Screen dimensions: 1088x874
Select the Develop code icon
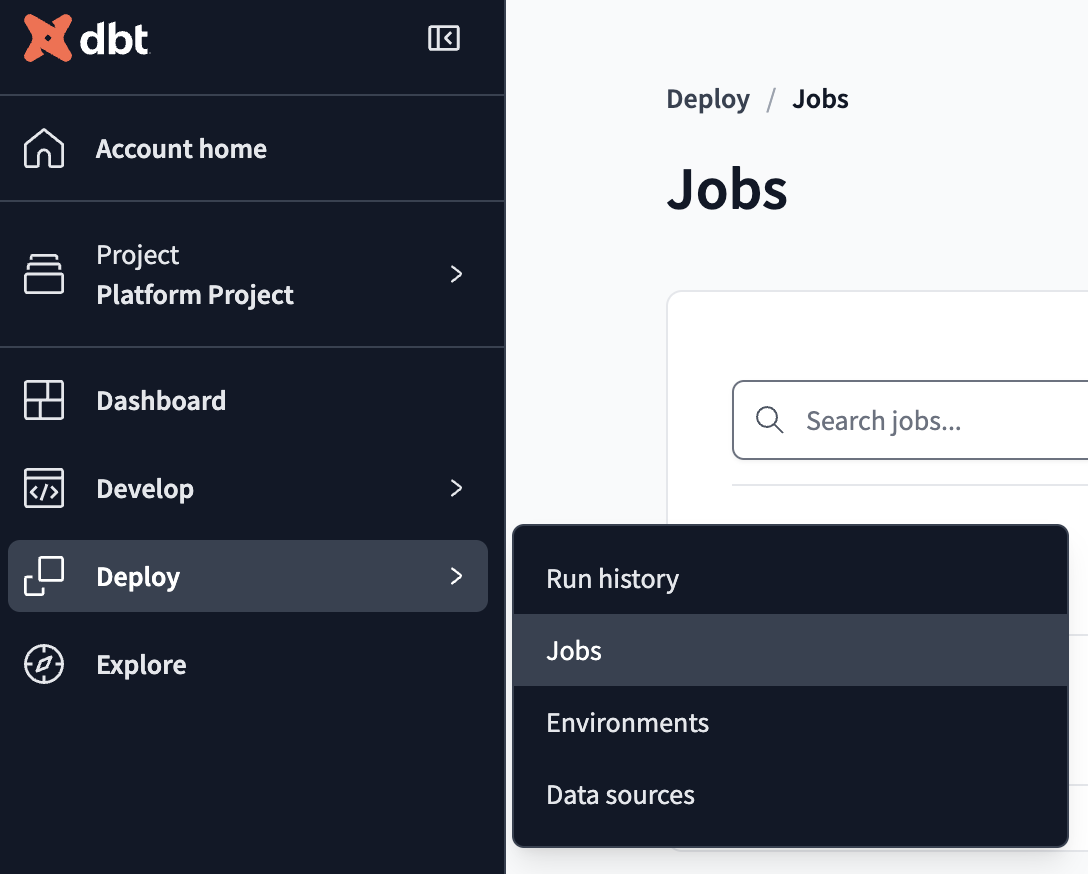[x=44, y=488]
